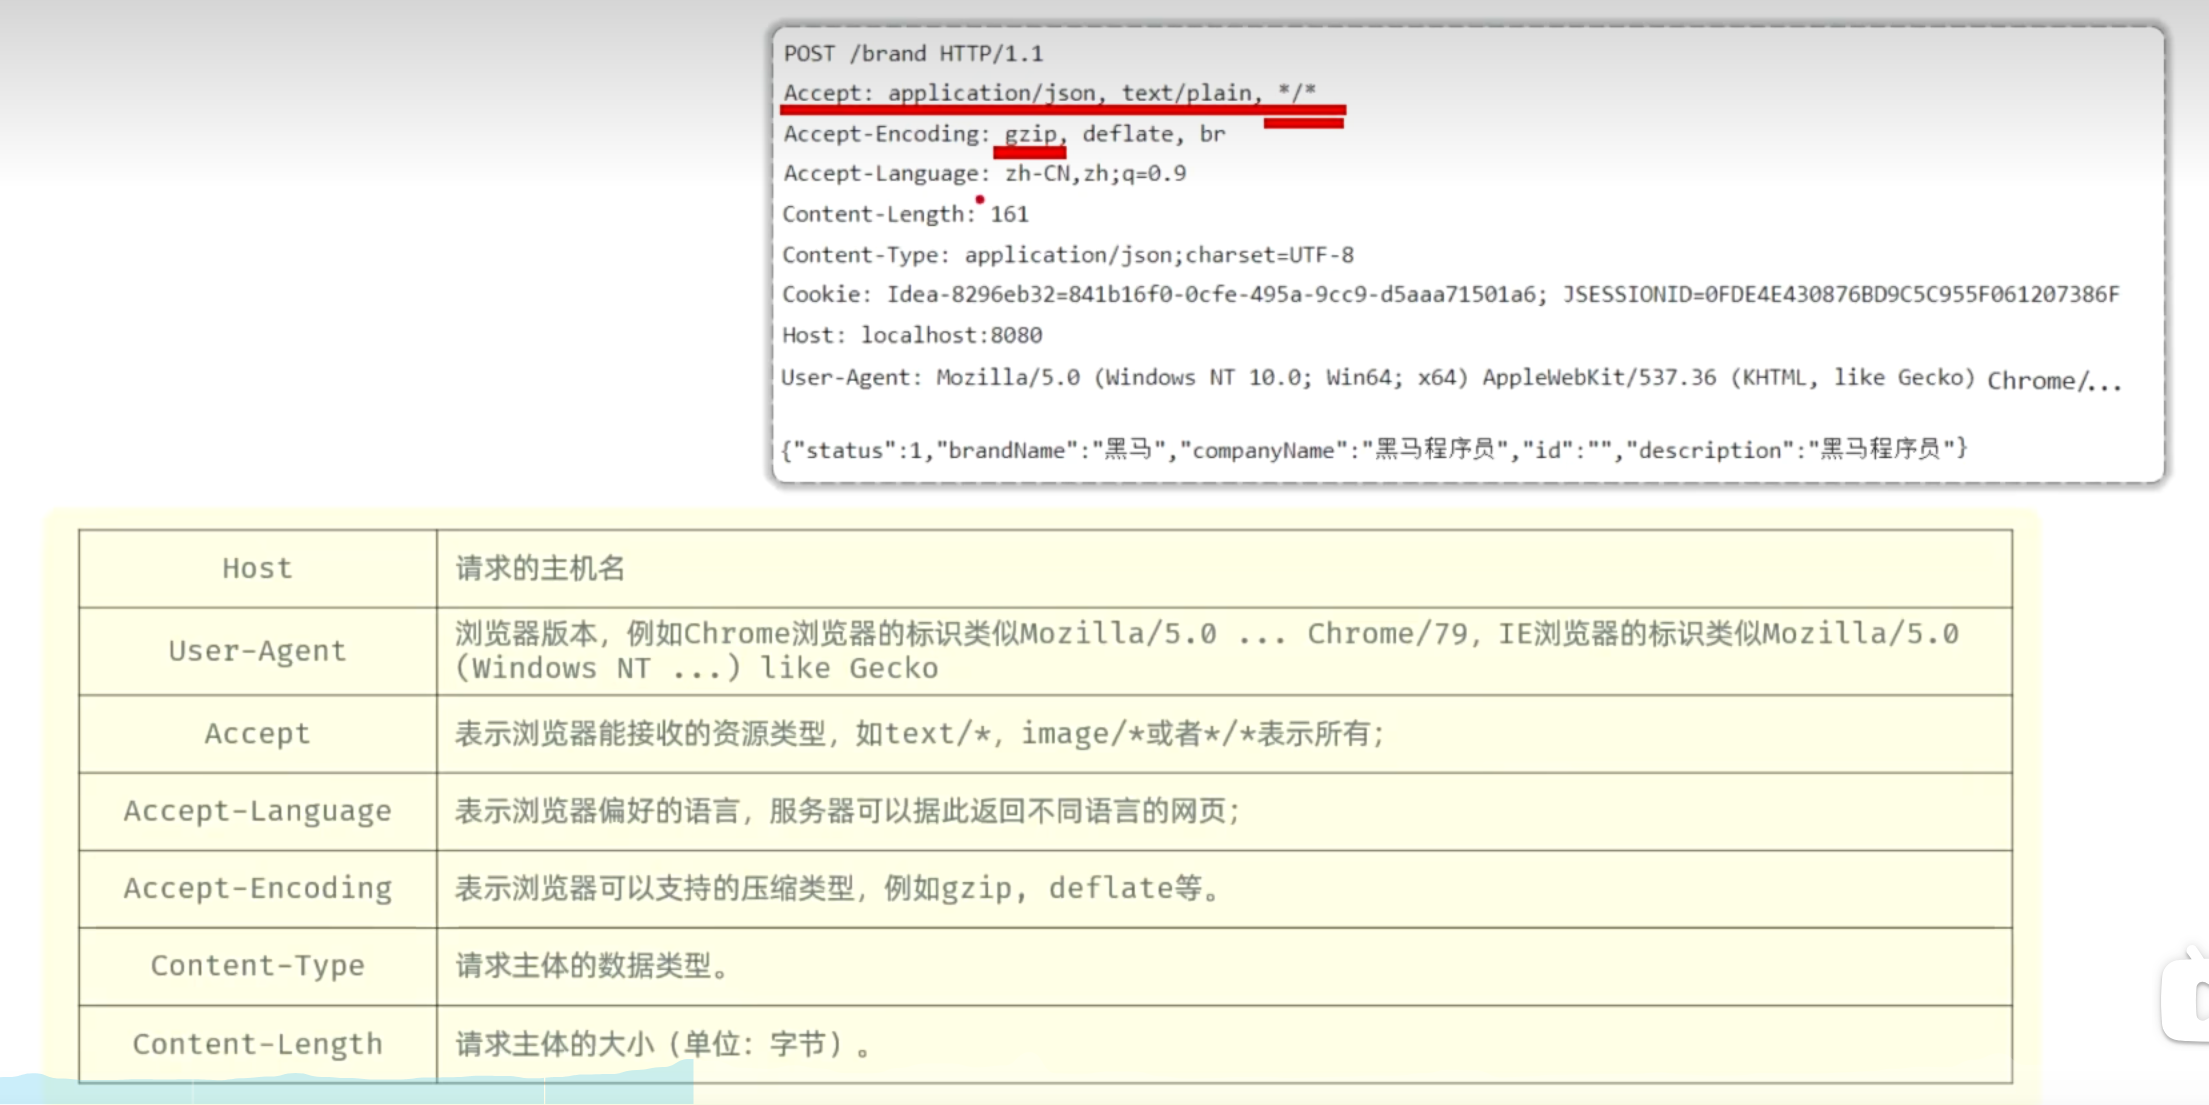The height and width of the screenshot is (1105, 2209).
Task: Select the Accept-Language table cell
Action: click(257, 811)
